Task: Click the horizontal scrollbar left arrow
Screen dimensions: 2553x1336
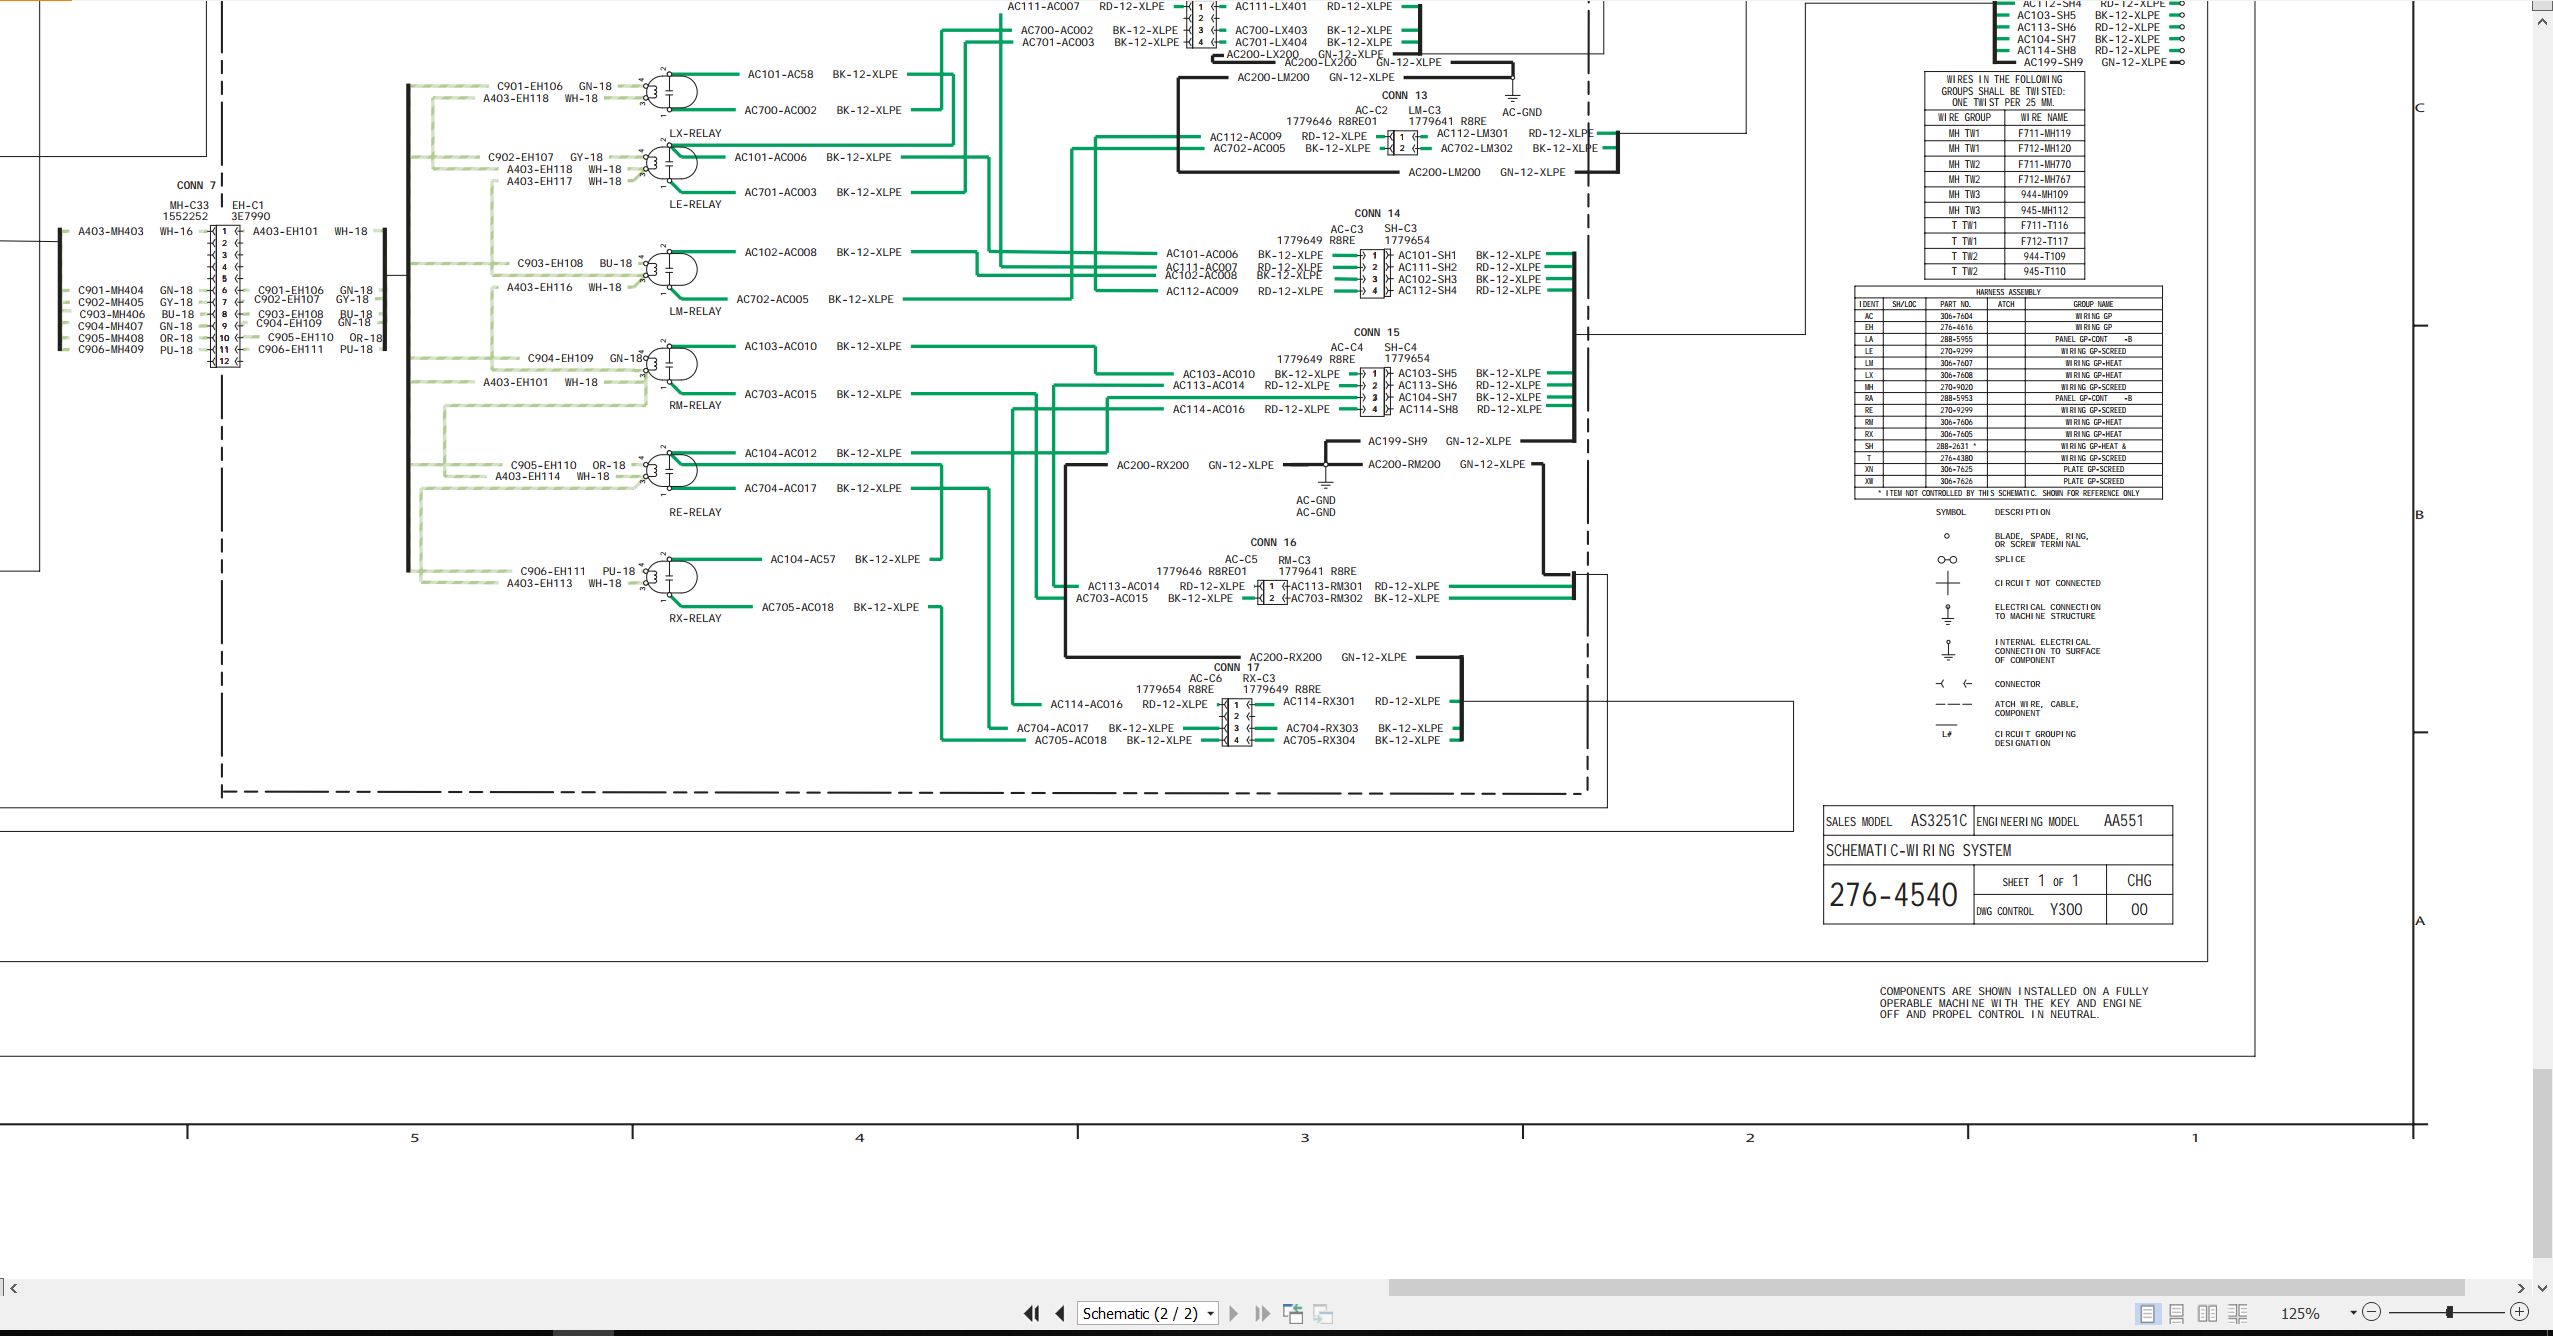Action: [13, 1288]
